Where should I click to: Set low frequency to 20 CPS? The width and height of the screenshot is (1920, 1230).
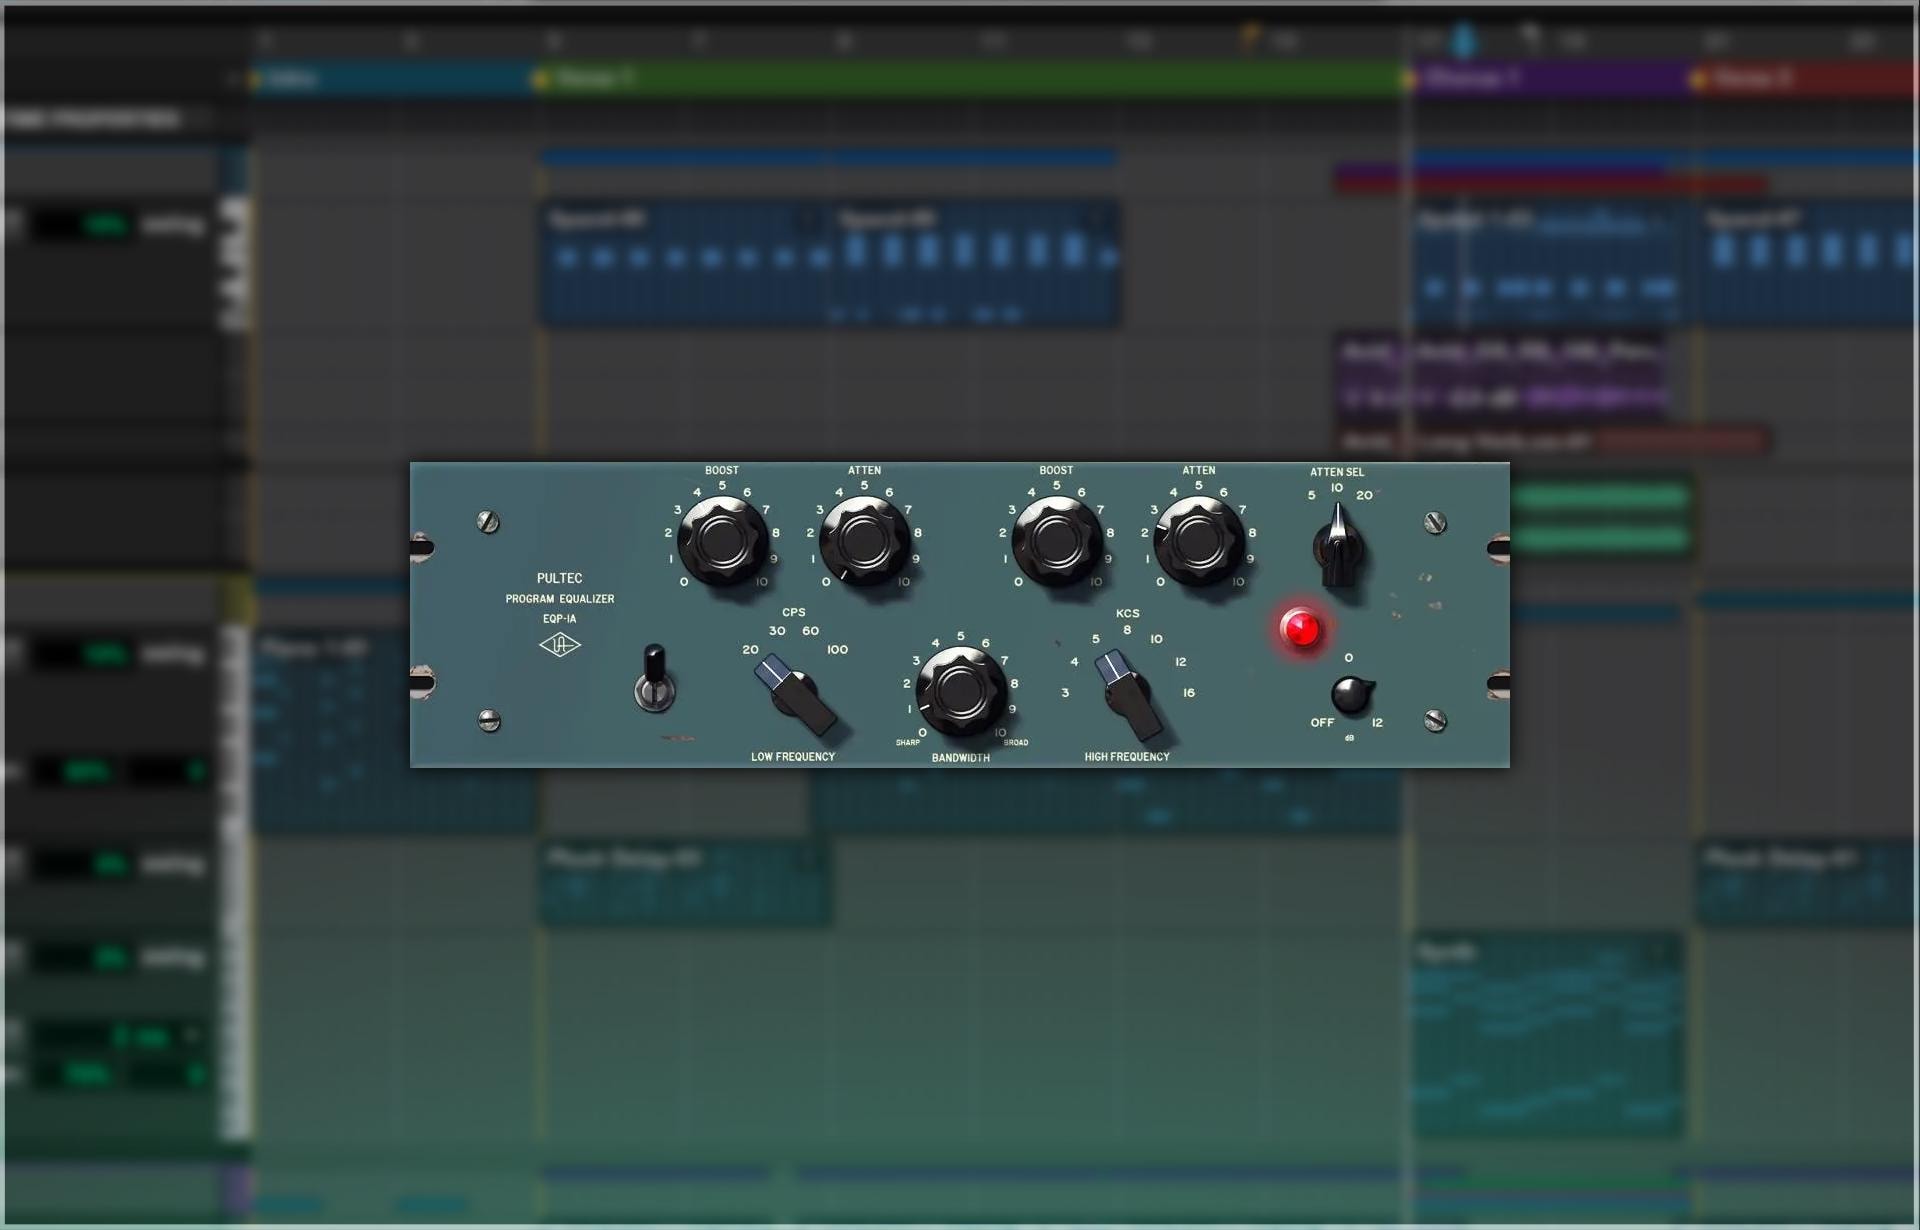750,650
